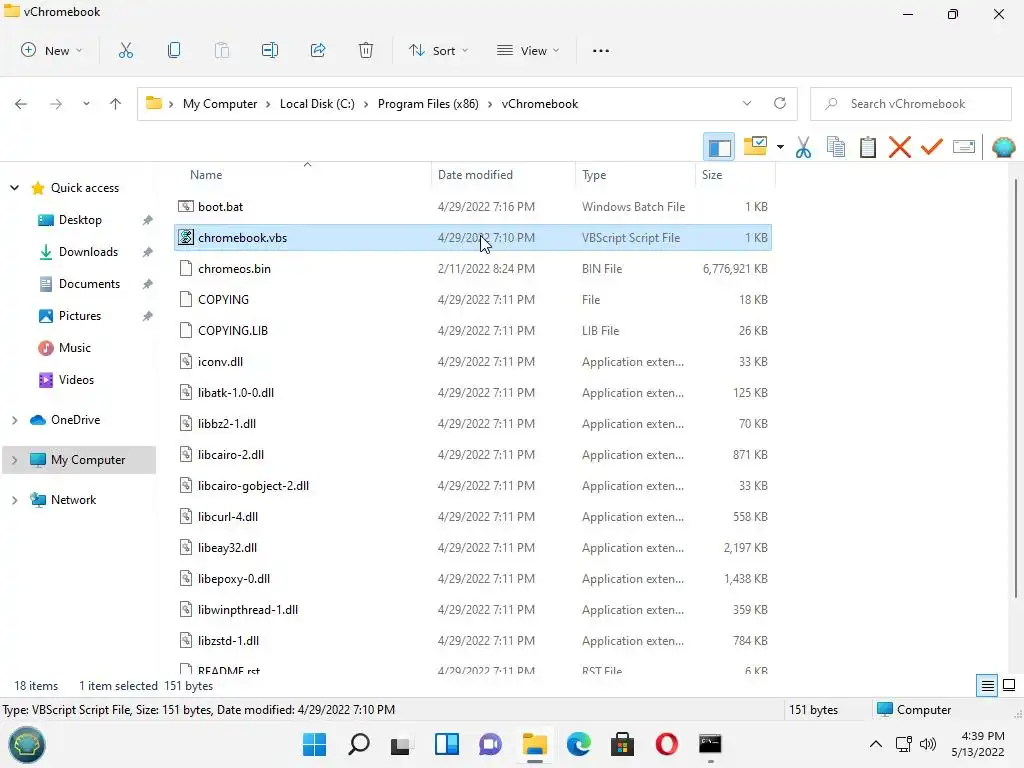Screen dimensions: 1024x768
Task: Expand the address bar history dropdown
Action: coord(747,103)
